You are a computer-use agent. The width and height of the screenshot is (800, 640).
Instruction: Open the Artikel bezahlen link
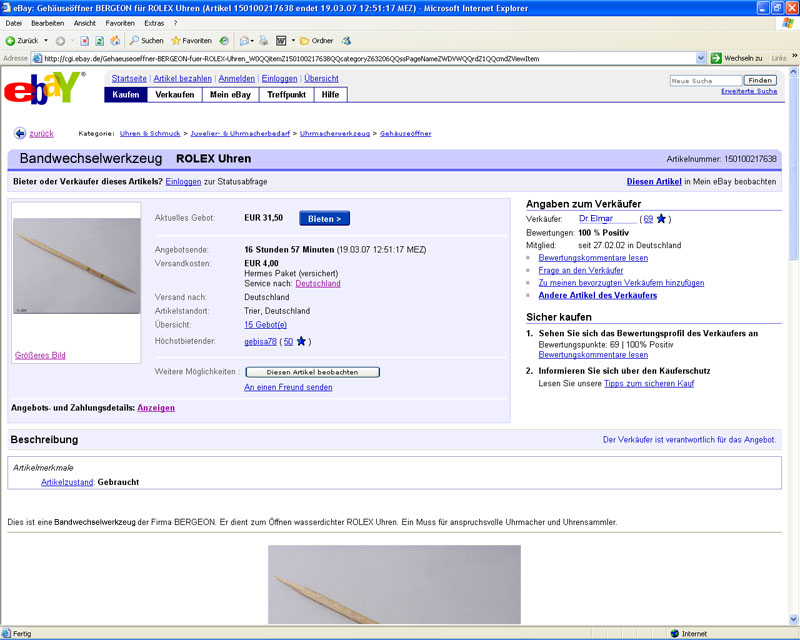(183, 79)
